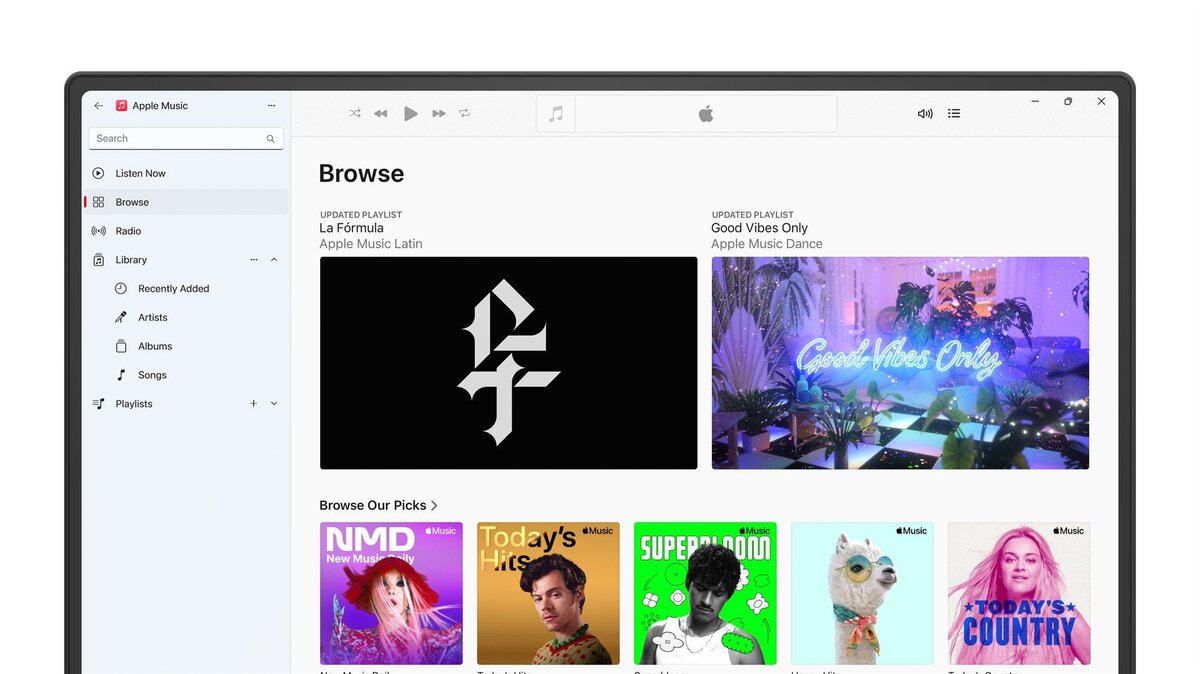Focus the Search field
The height and width of the screenshot is (674, 1200).
(x=186, y=138)
